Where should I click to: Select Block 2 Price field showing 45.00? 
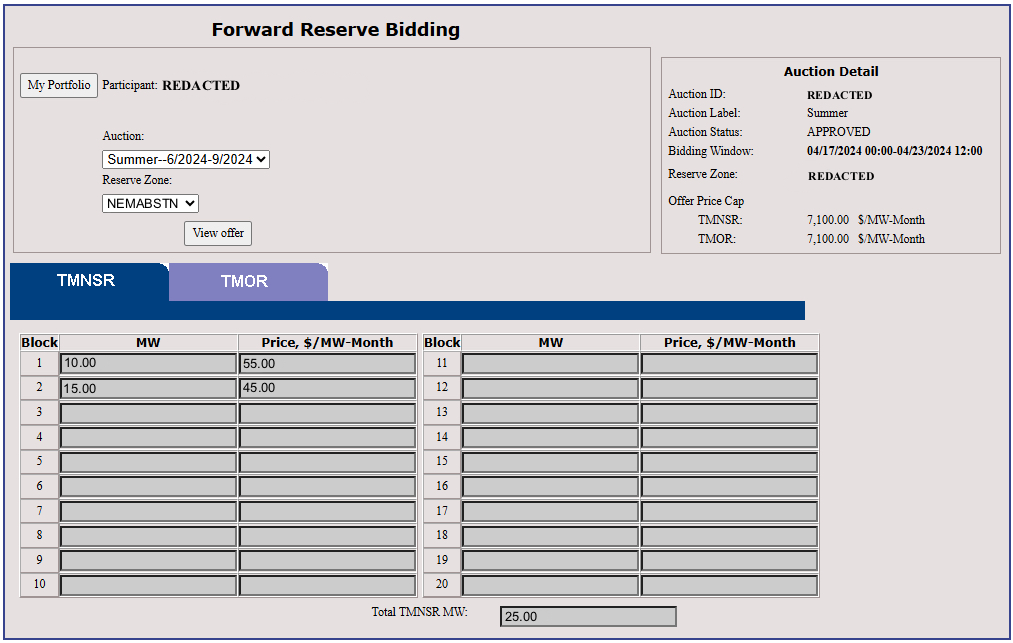point(328,388)
